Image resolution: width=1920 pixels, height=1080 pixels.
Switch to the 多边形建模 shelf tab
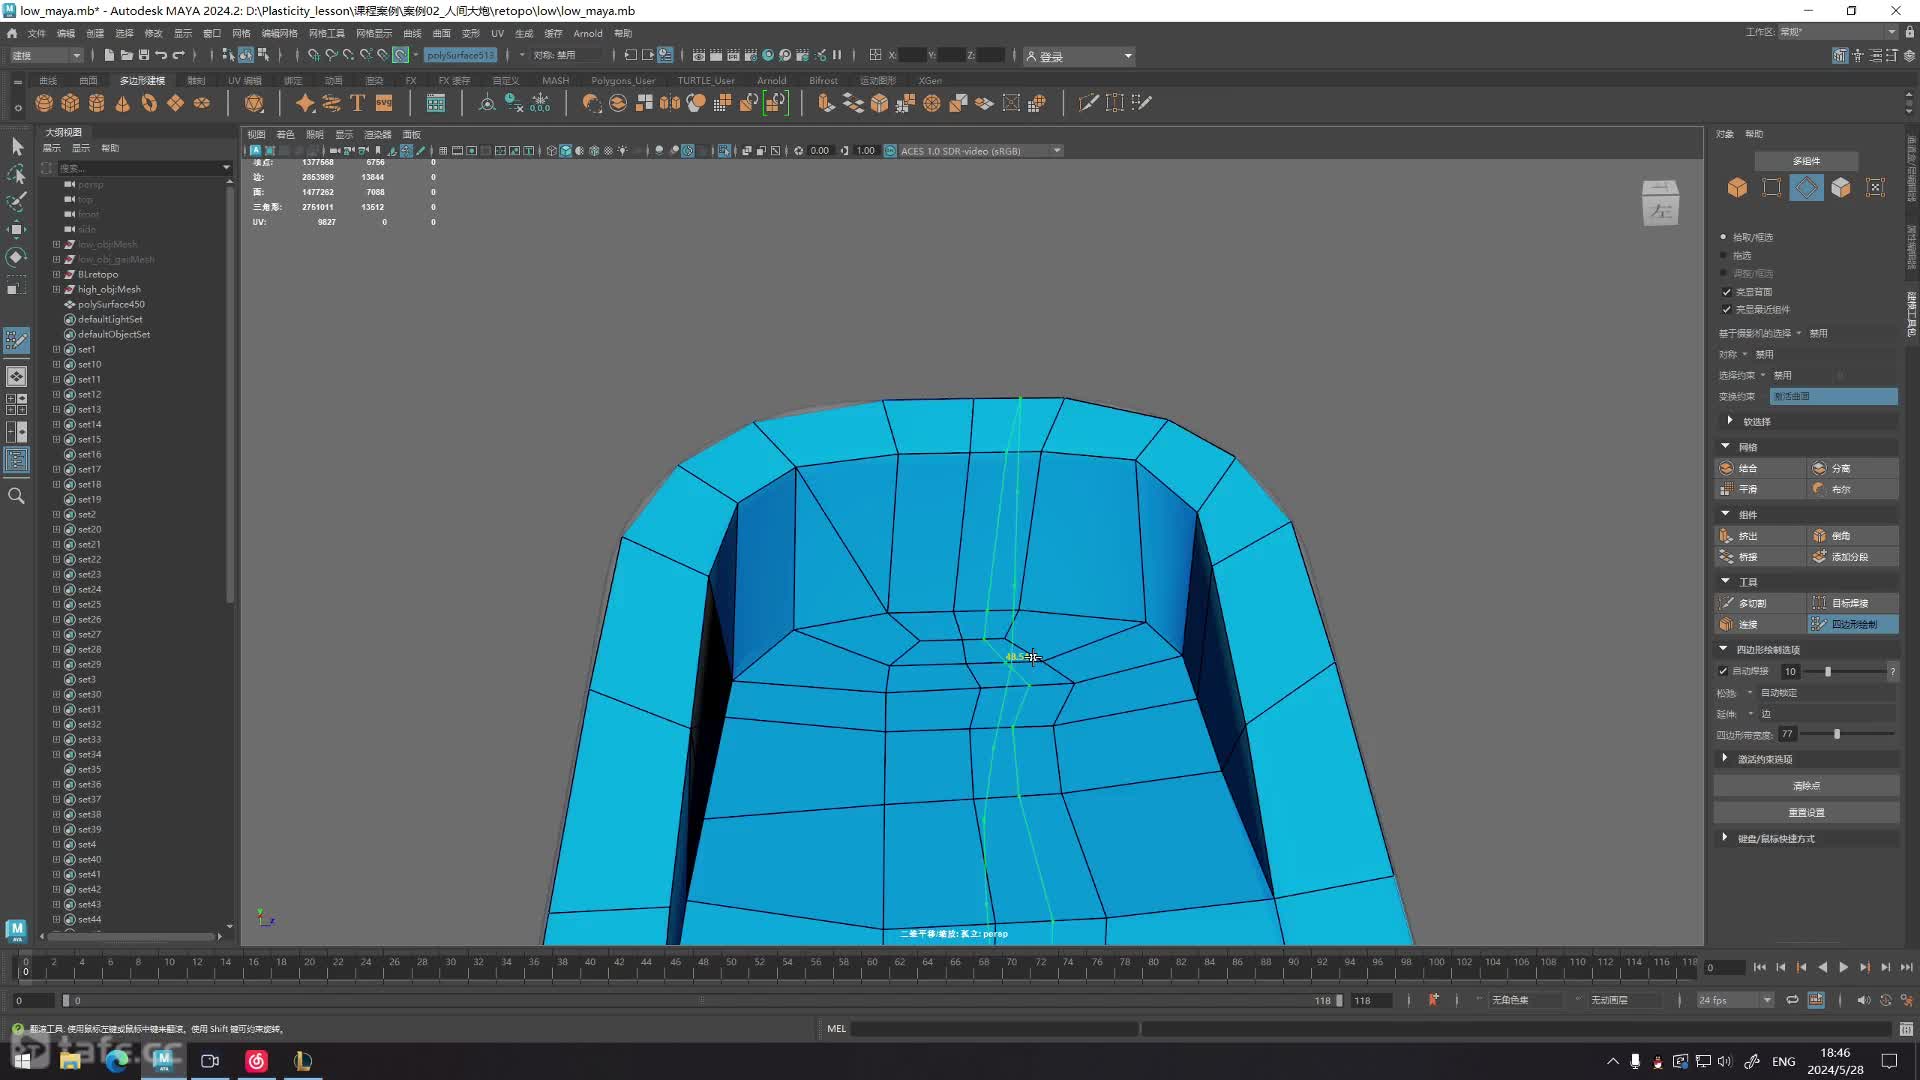coord(142,80)
